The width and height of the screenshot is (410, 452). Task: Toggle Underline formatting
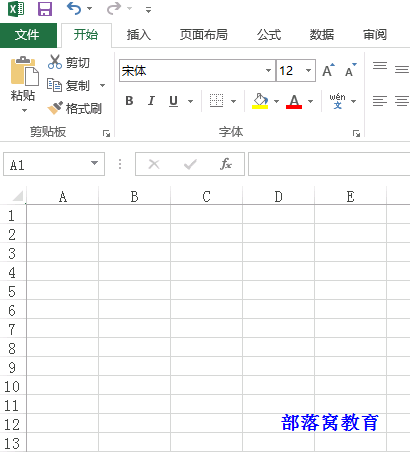(x=173, y=101)
